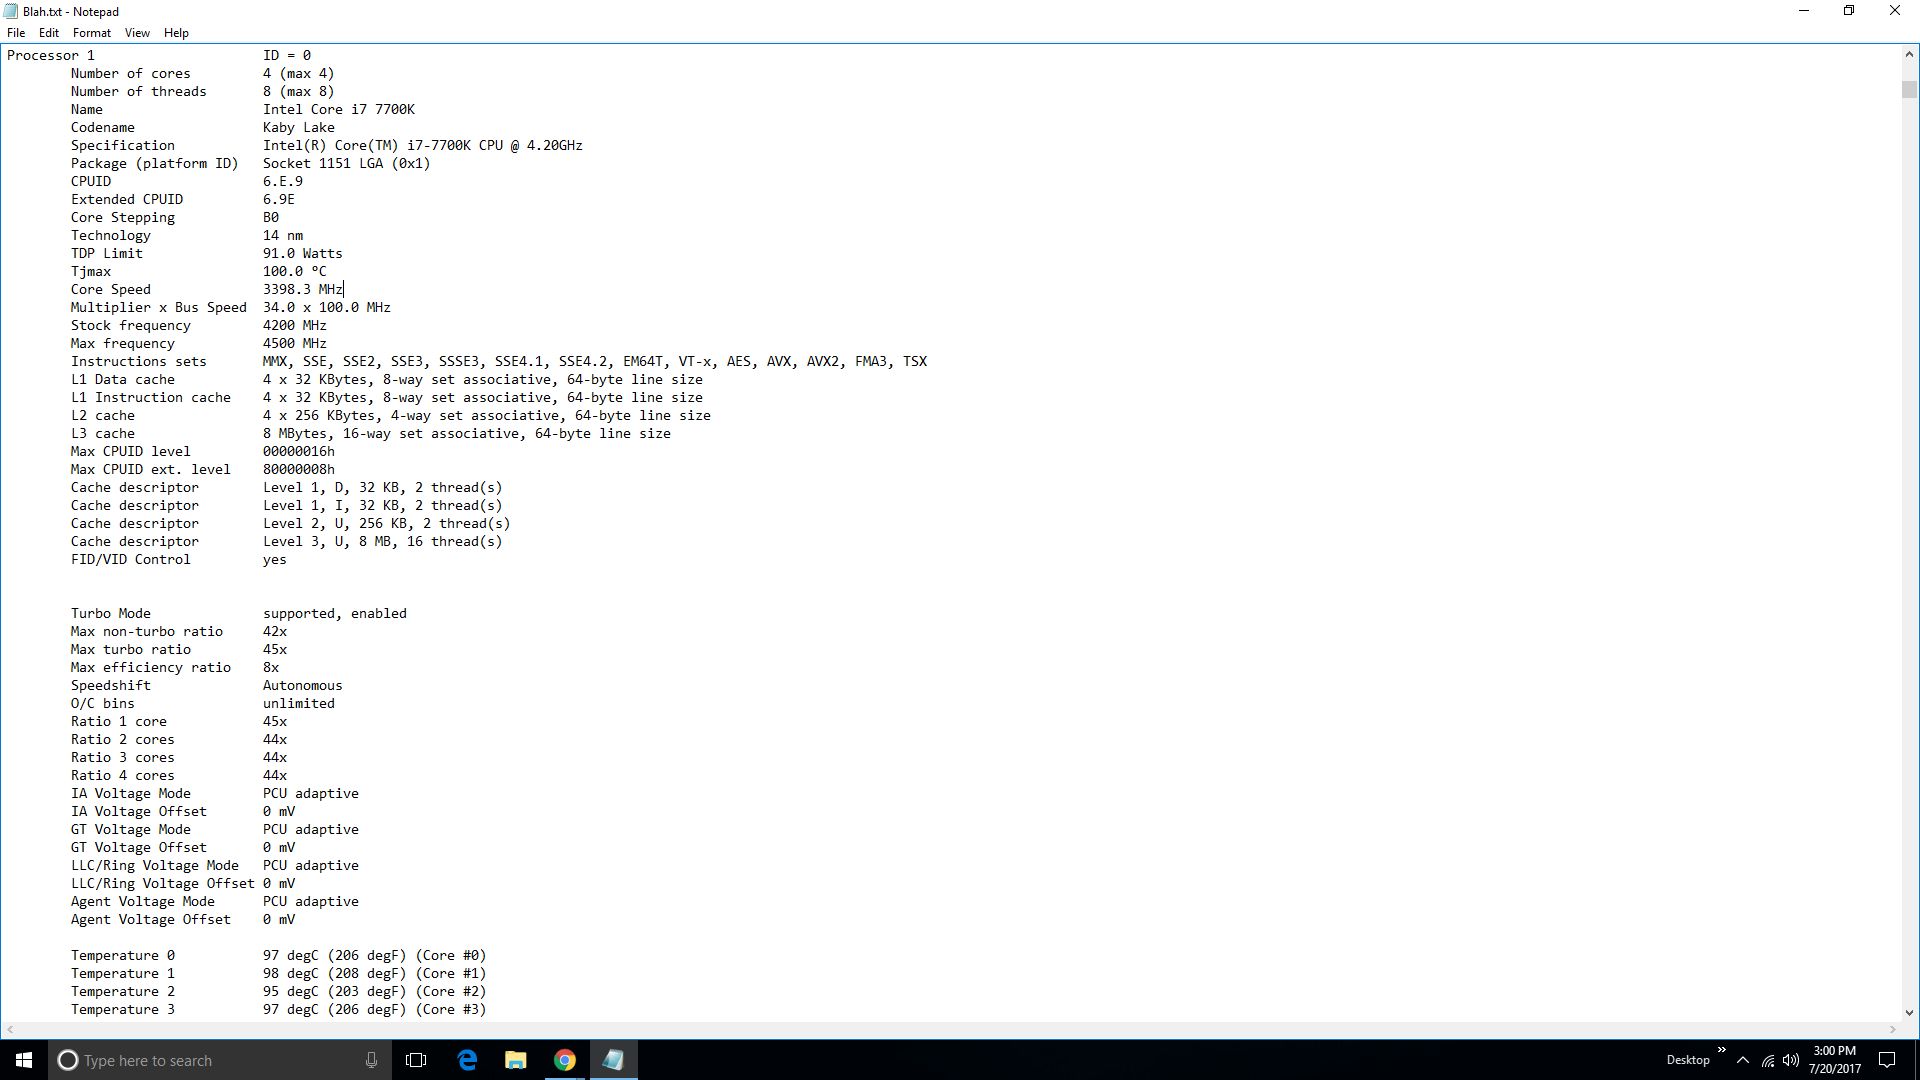Click the horizontal scrollbar left arrow
The image size is (1920, 1080).
pyautogui.click(x=9, y=1030)
